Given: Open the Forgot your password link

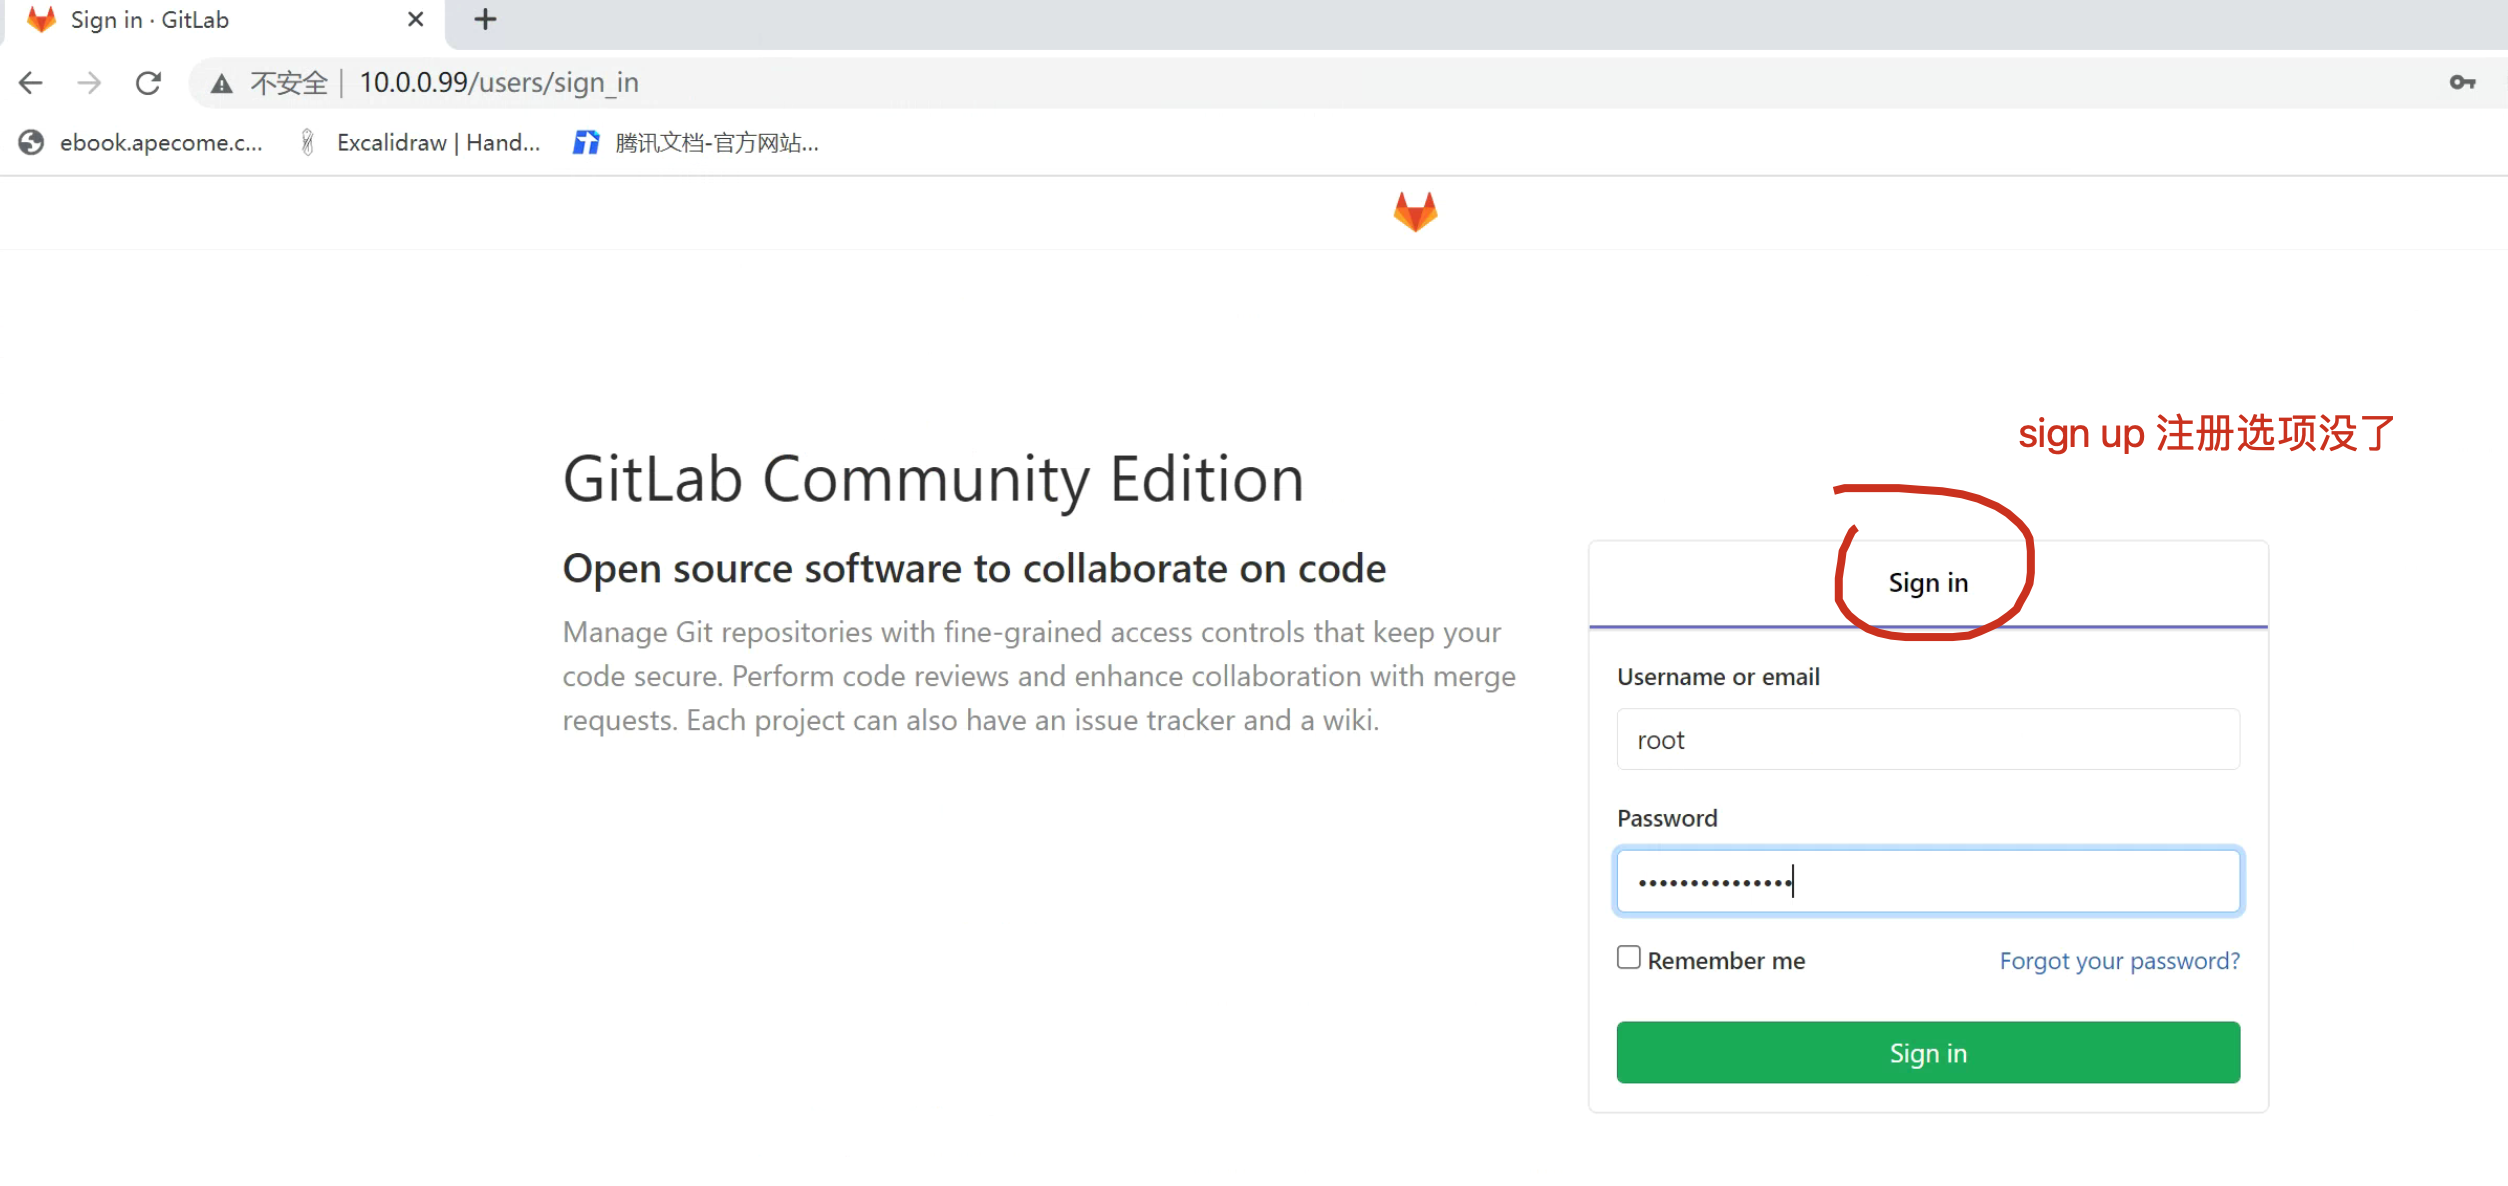Looking at the screenshot, I should [x=2119, y=961].
